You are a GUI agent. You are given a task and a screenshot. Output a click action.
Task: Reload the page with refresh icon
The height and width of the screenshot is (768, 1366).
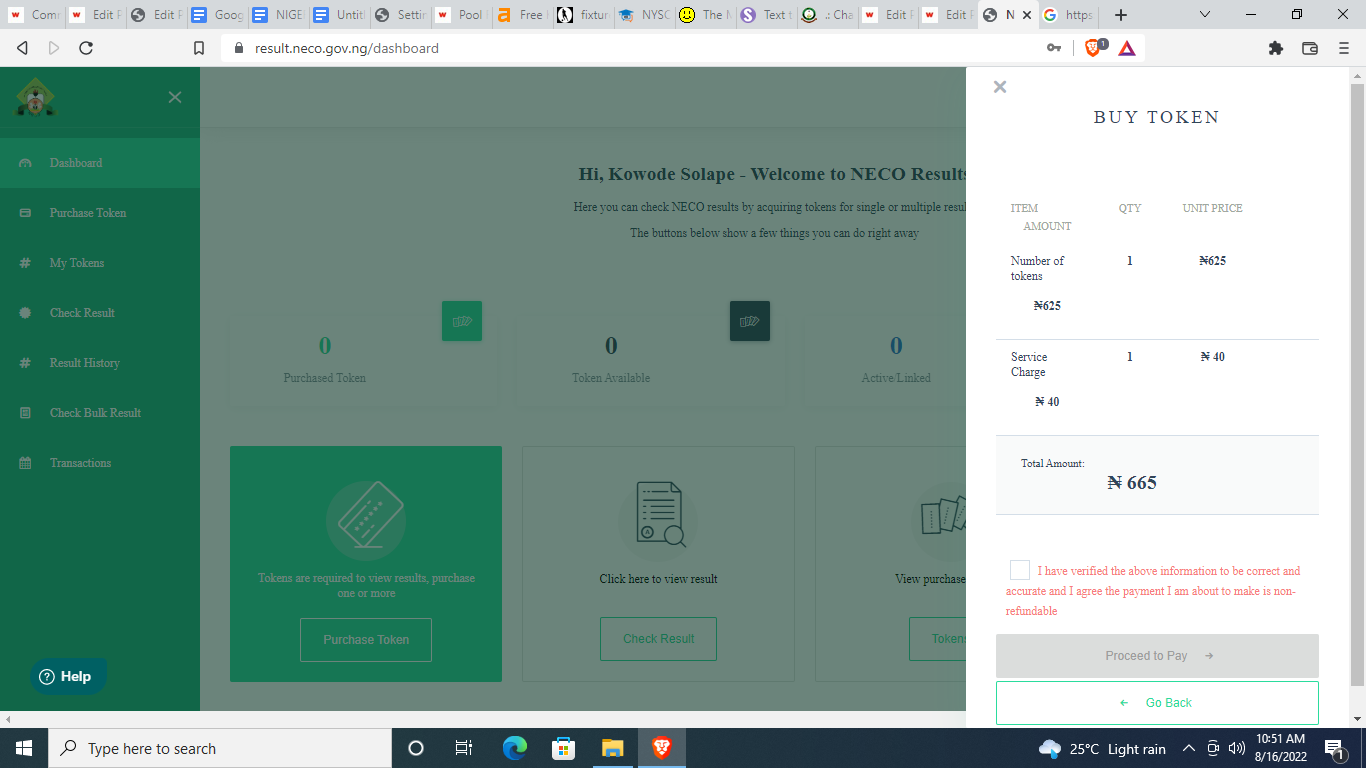point(86,48)
